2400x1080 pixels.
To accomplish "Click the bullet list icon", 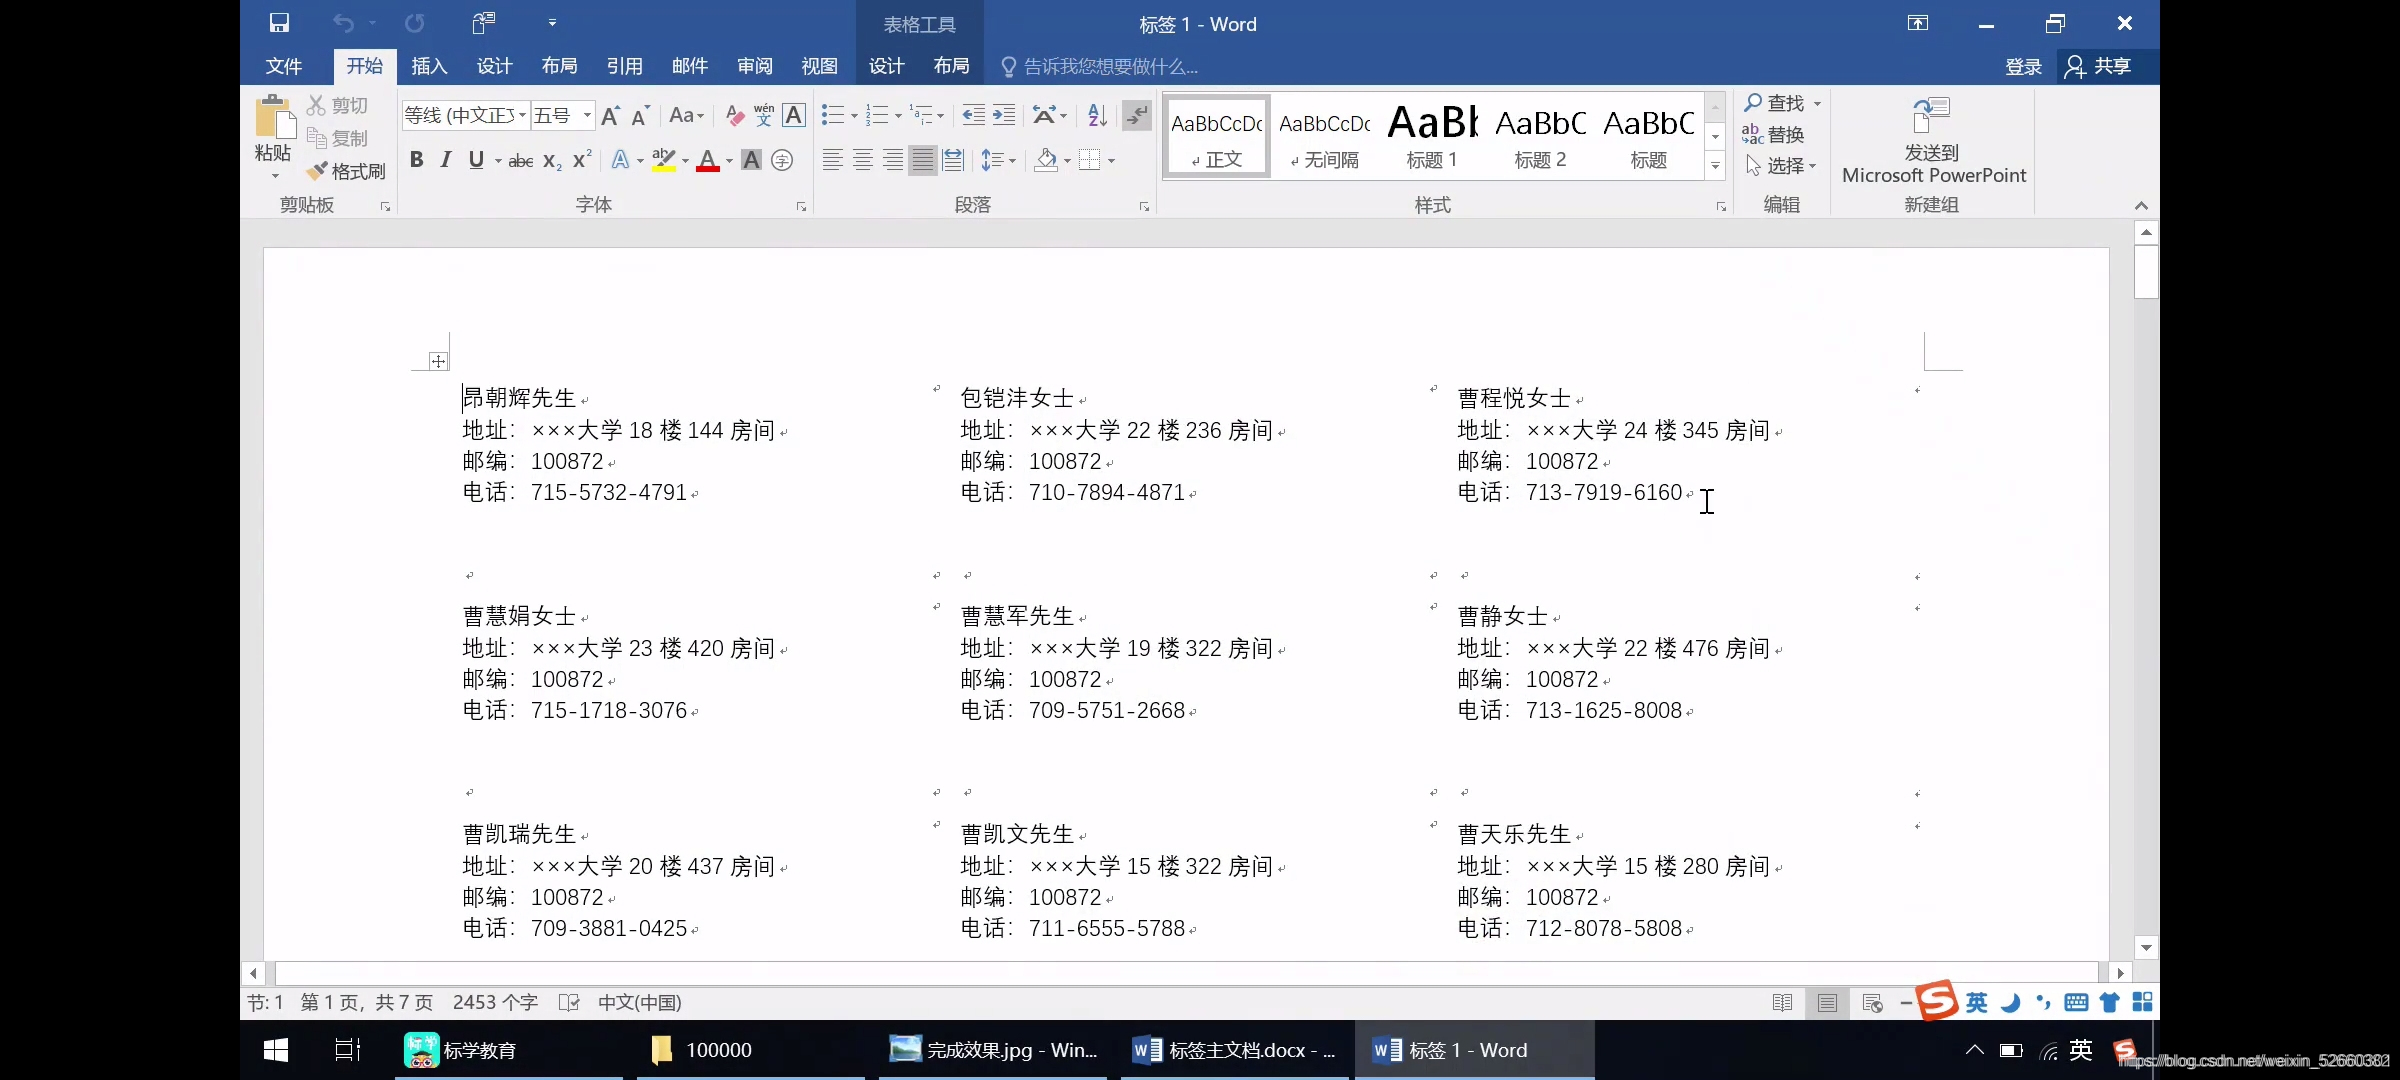I will [x=832, y=115].
